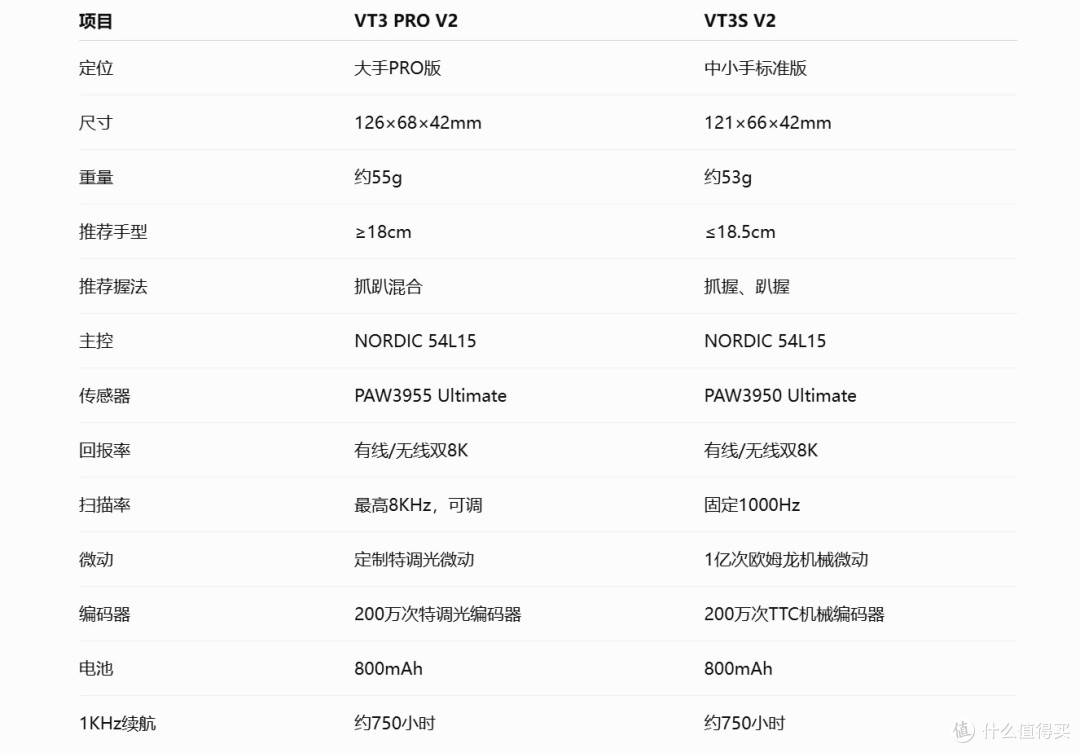Click the 126×68×42mm size cell
Image resolution: width=1080 pixels, height=753 pixels.
(418, 123)
